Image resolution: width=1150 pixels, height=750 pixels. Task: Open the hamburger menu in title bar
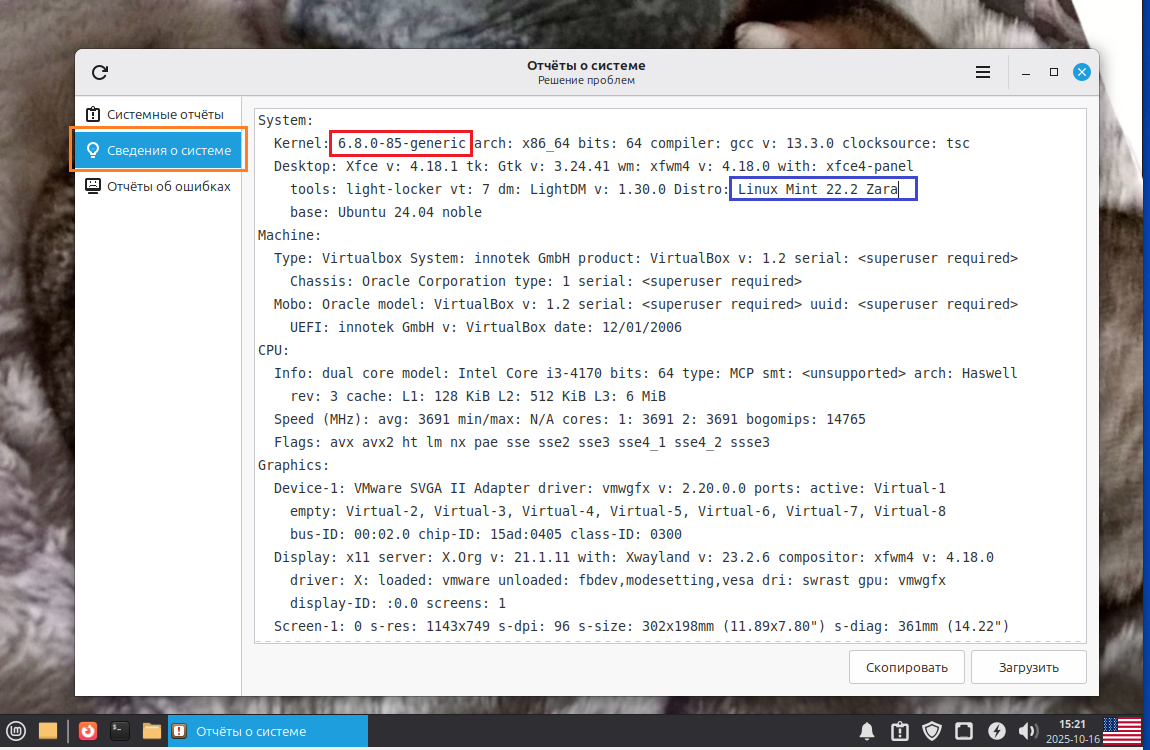(x=983, y=72)
